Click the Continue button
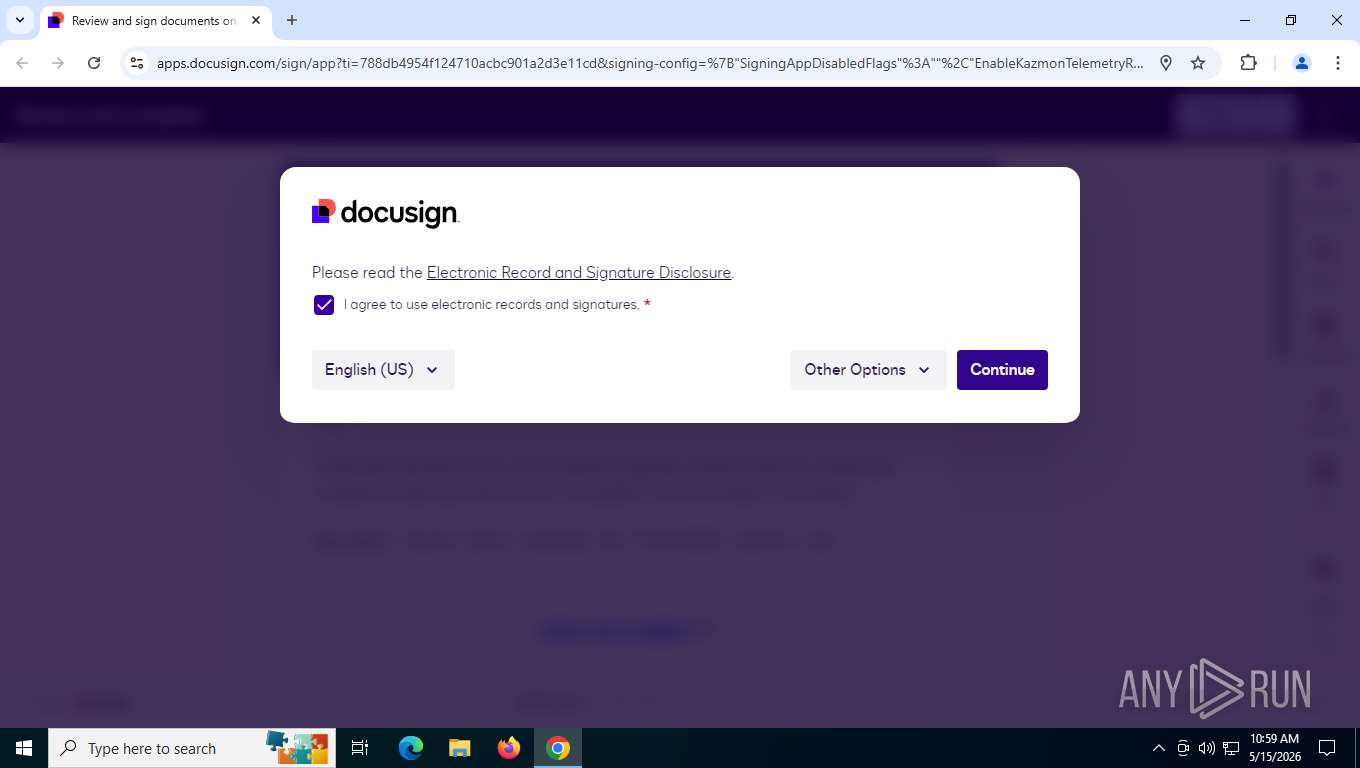 point(1002,370)
